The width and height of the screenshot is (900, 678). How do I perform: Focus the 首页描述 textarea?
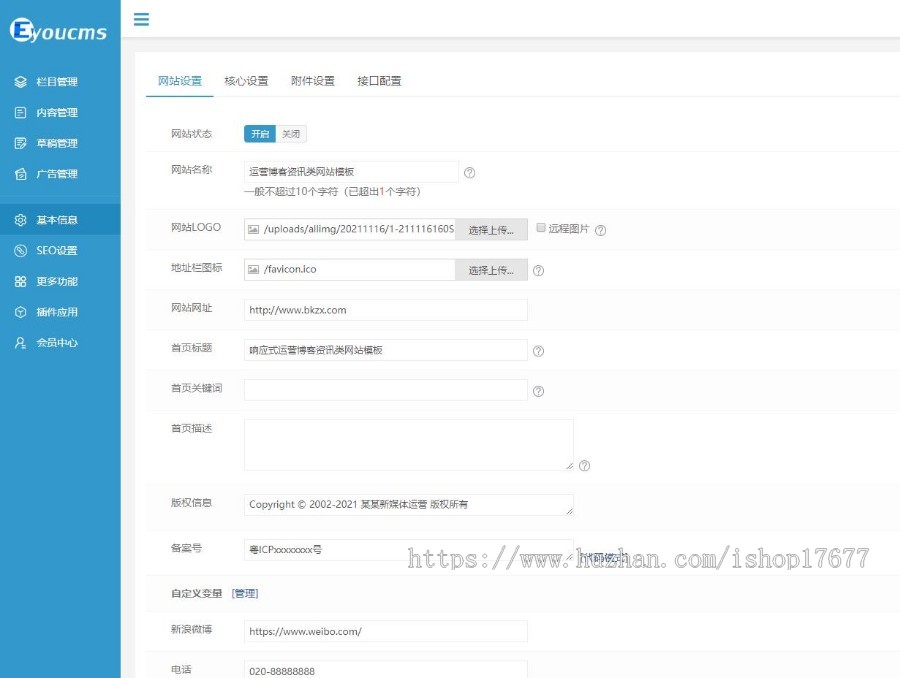click(409, 445)
